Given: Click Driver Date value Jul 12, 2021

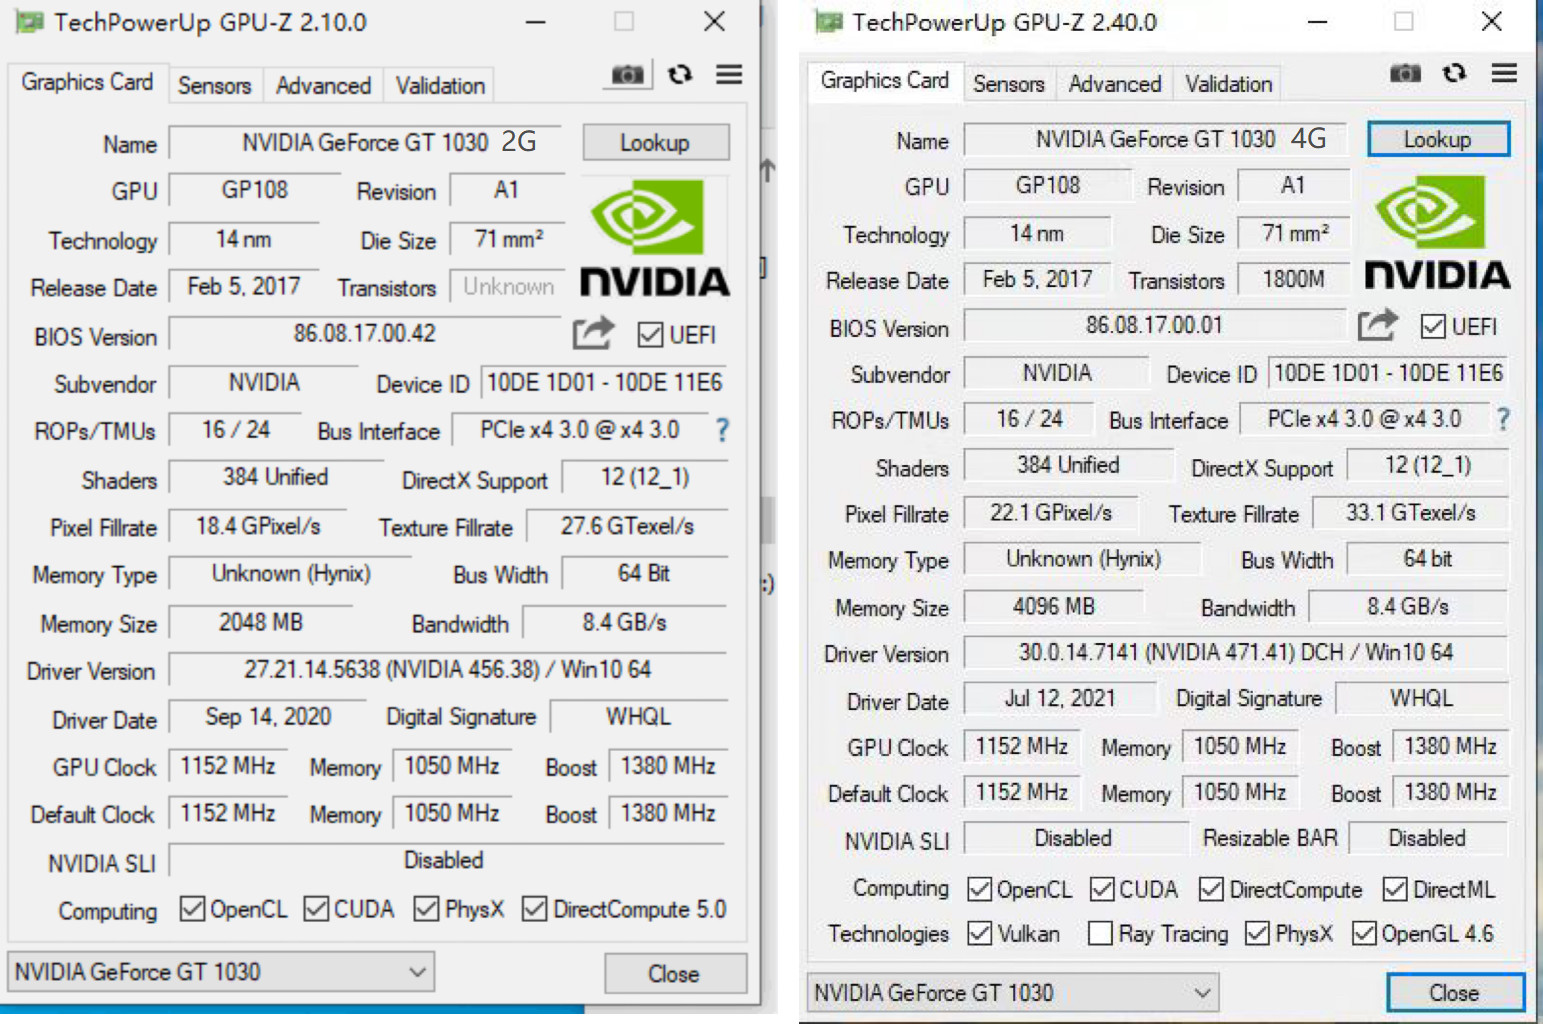Looking at the screenshot, I should pos(1060,699).
